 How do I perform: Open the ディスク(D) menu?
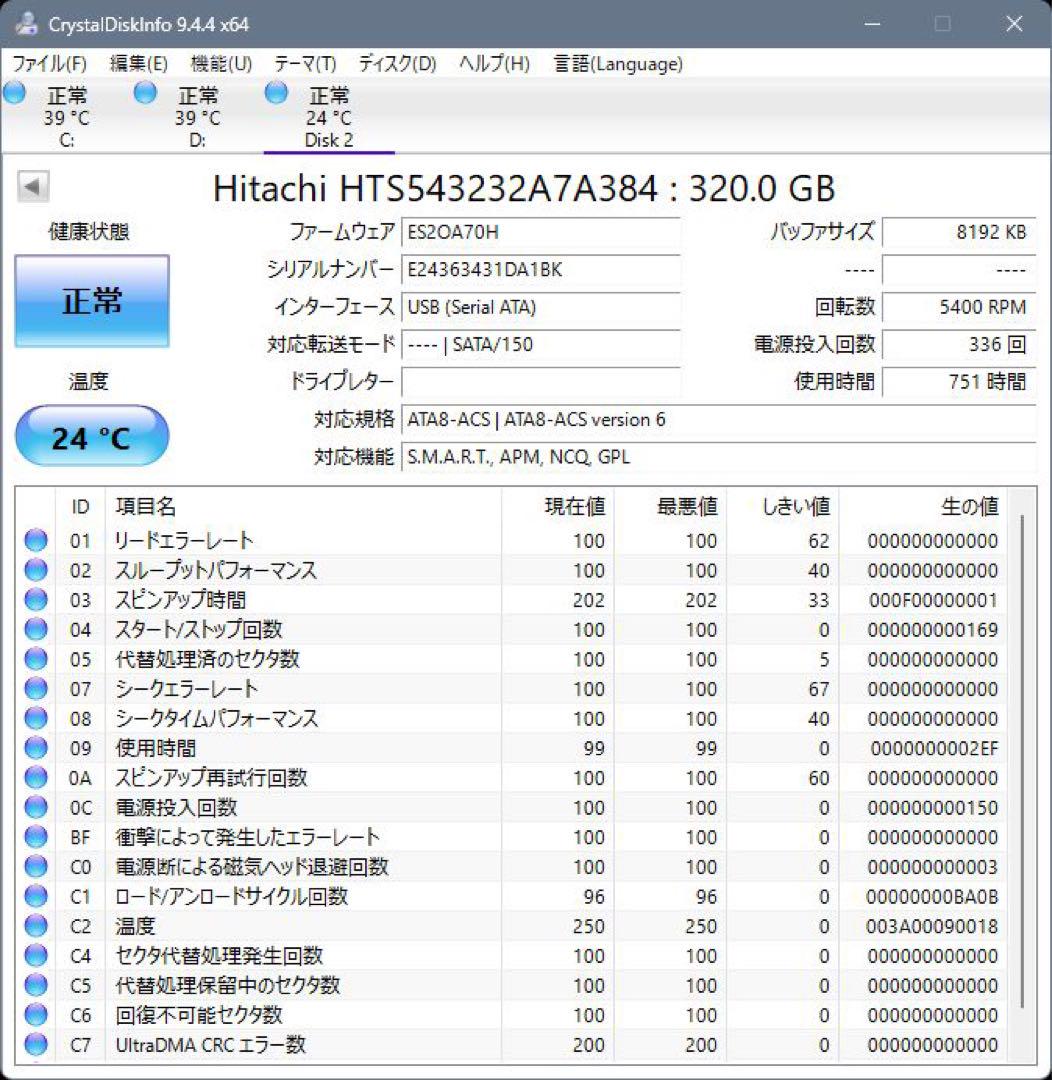(x=398, y=64)
